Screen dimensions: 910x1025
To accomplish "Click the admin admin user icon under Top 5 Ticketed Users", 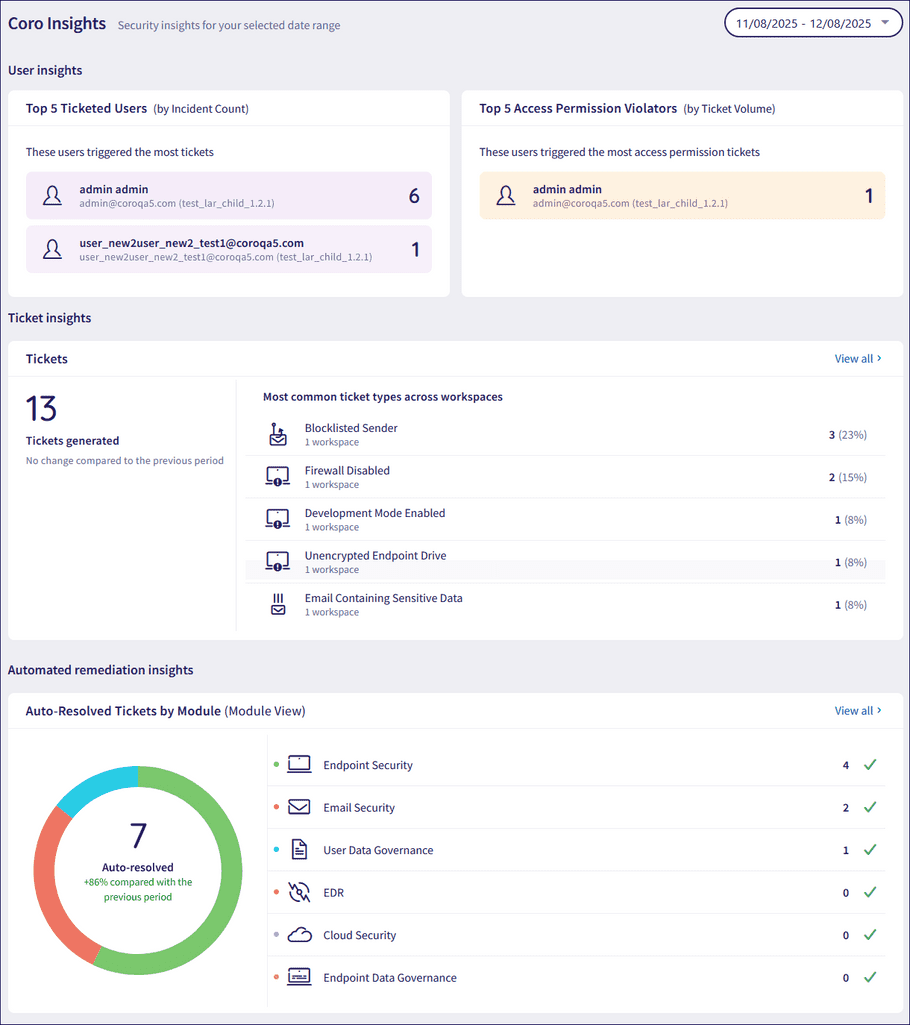I will (x=52, y=196).
